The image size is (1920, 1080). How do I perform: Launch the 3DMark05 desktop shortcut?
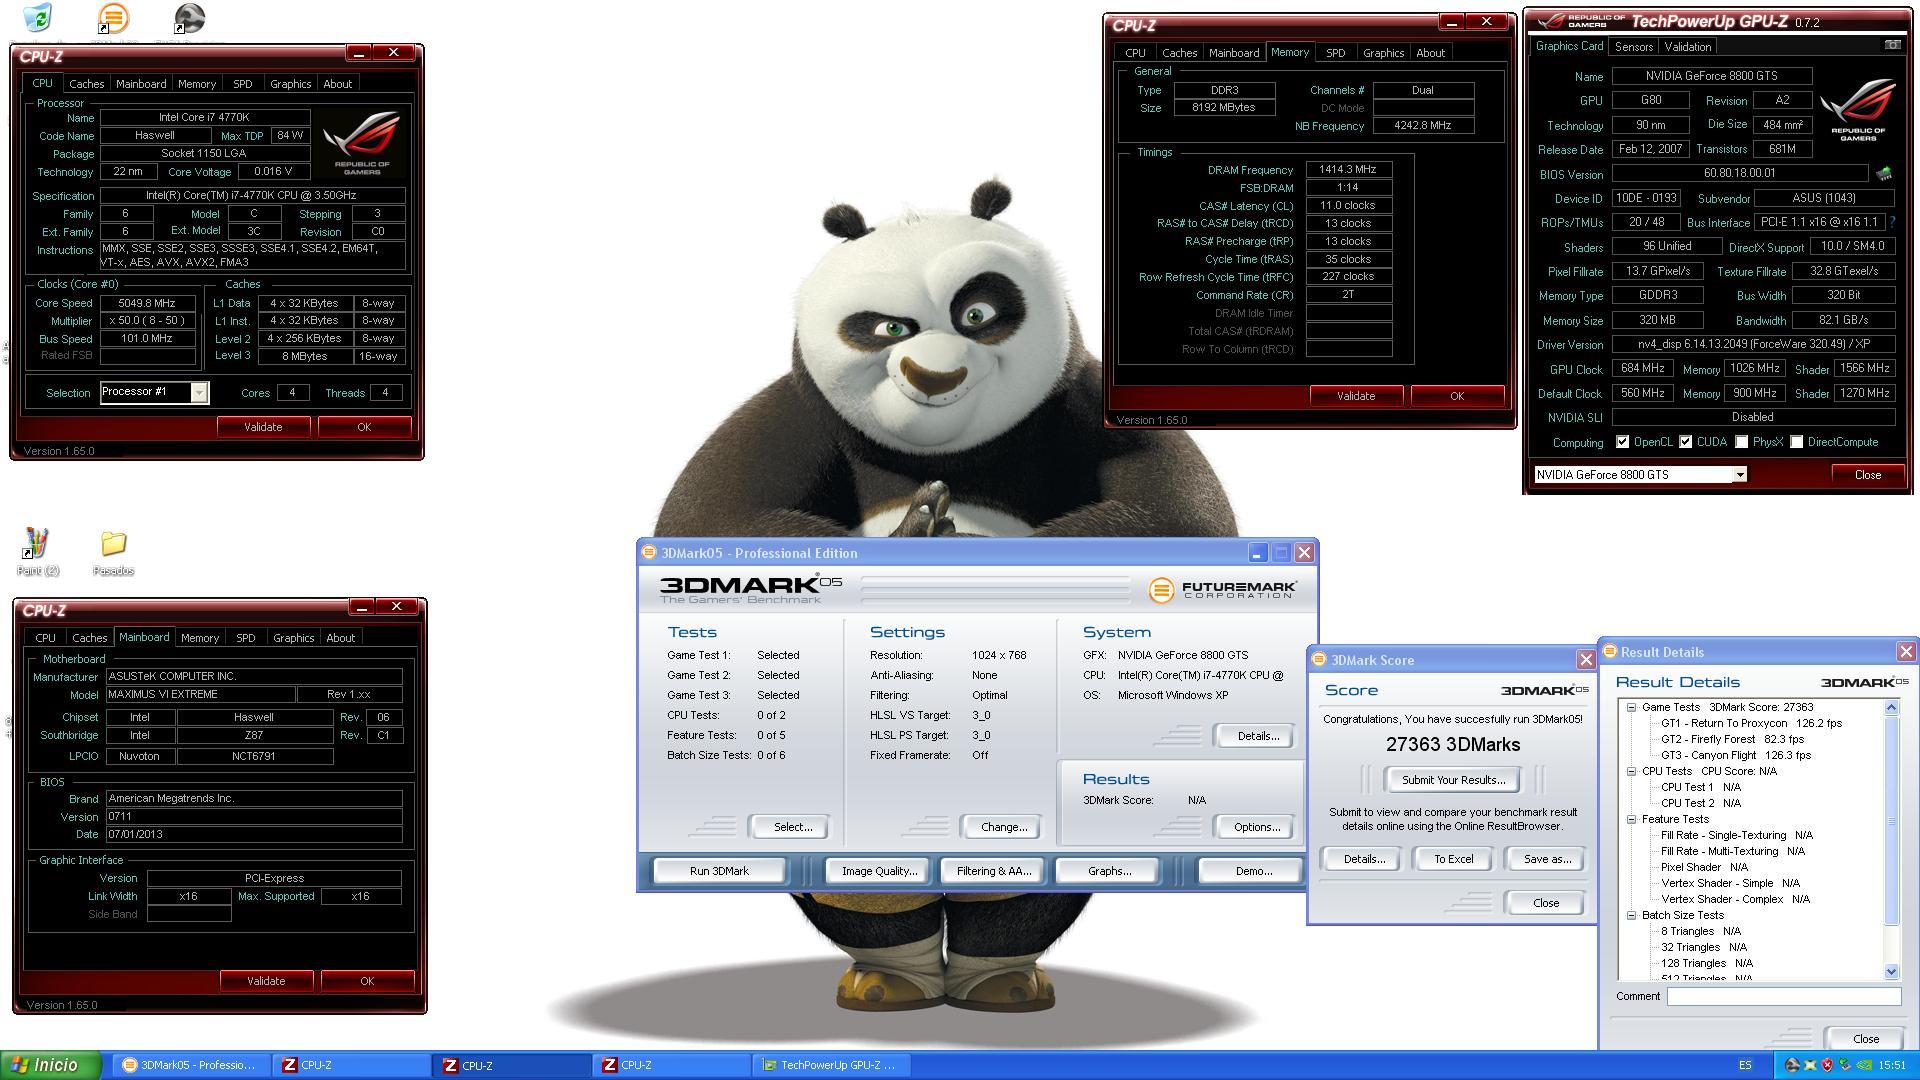(113, 18)
